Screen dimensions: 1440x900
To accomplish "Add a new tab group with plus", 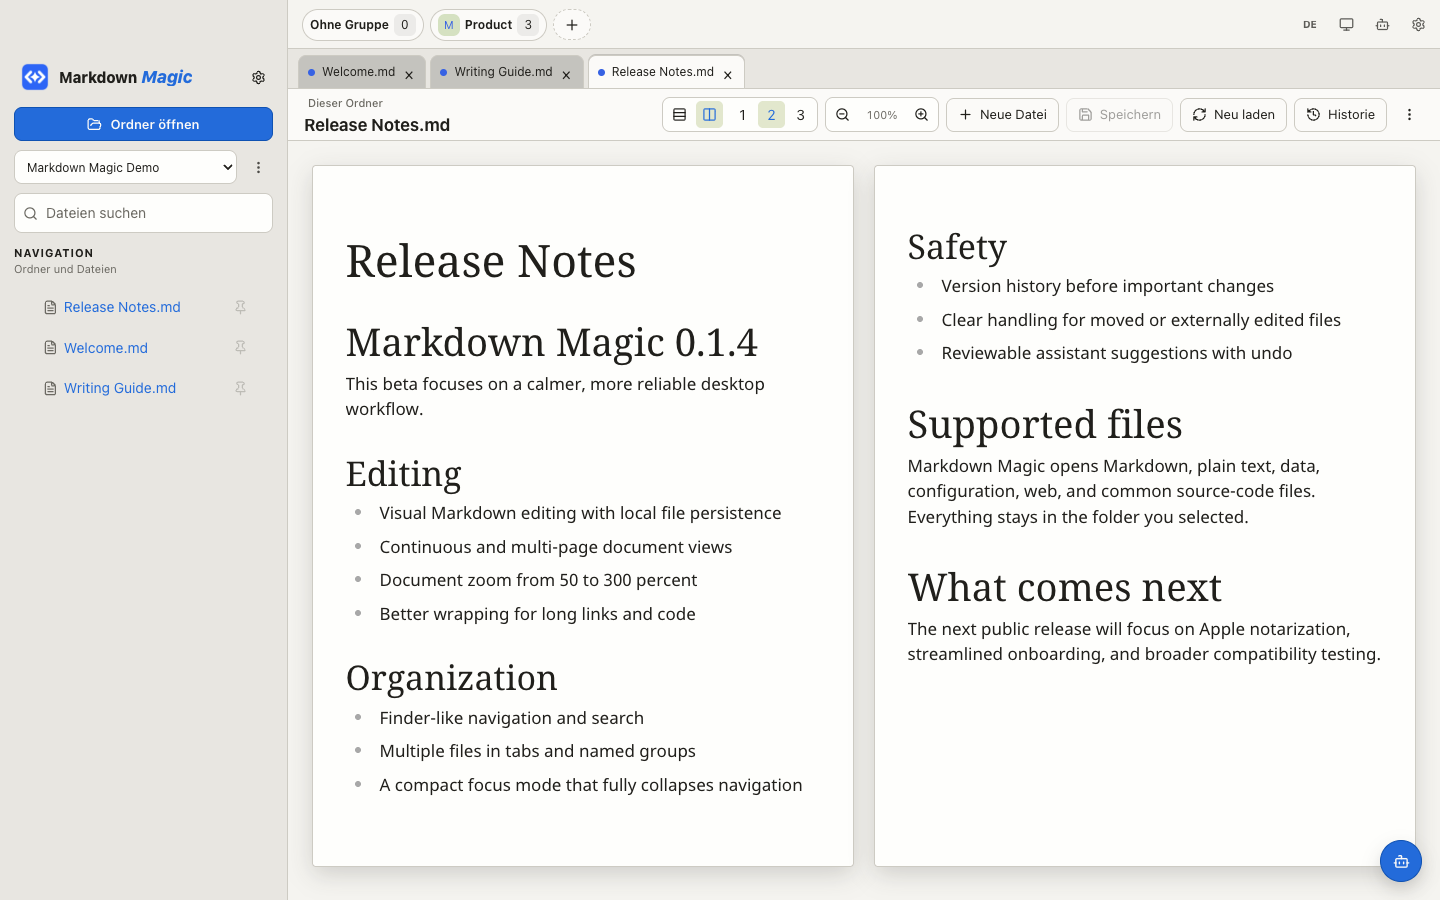I will coord(572,25).
